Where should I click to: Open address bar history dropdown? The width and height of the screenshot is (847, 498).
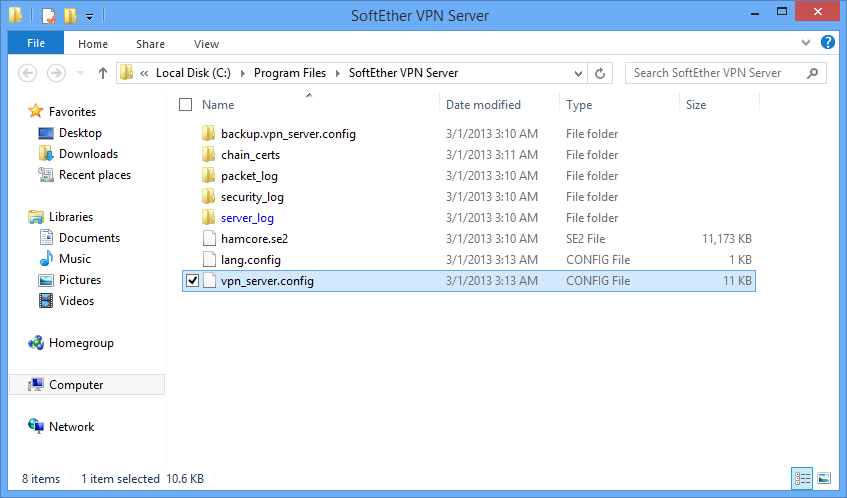tap(578, 73)
